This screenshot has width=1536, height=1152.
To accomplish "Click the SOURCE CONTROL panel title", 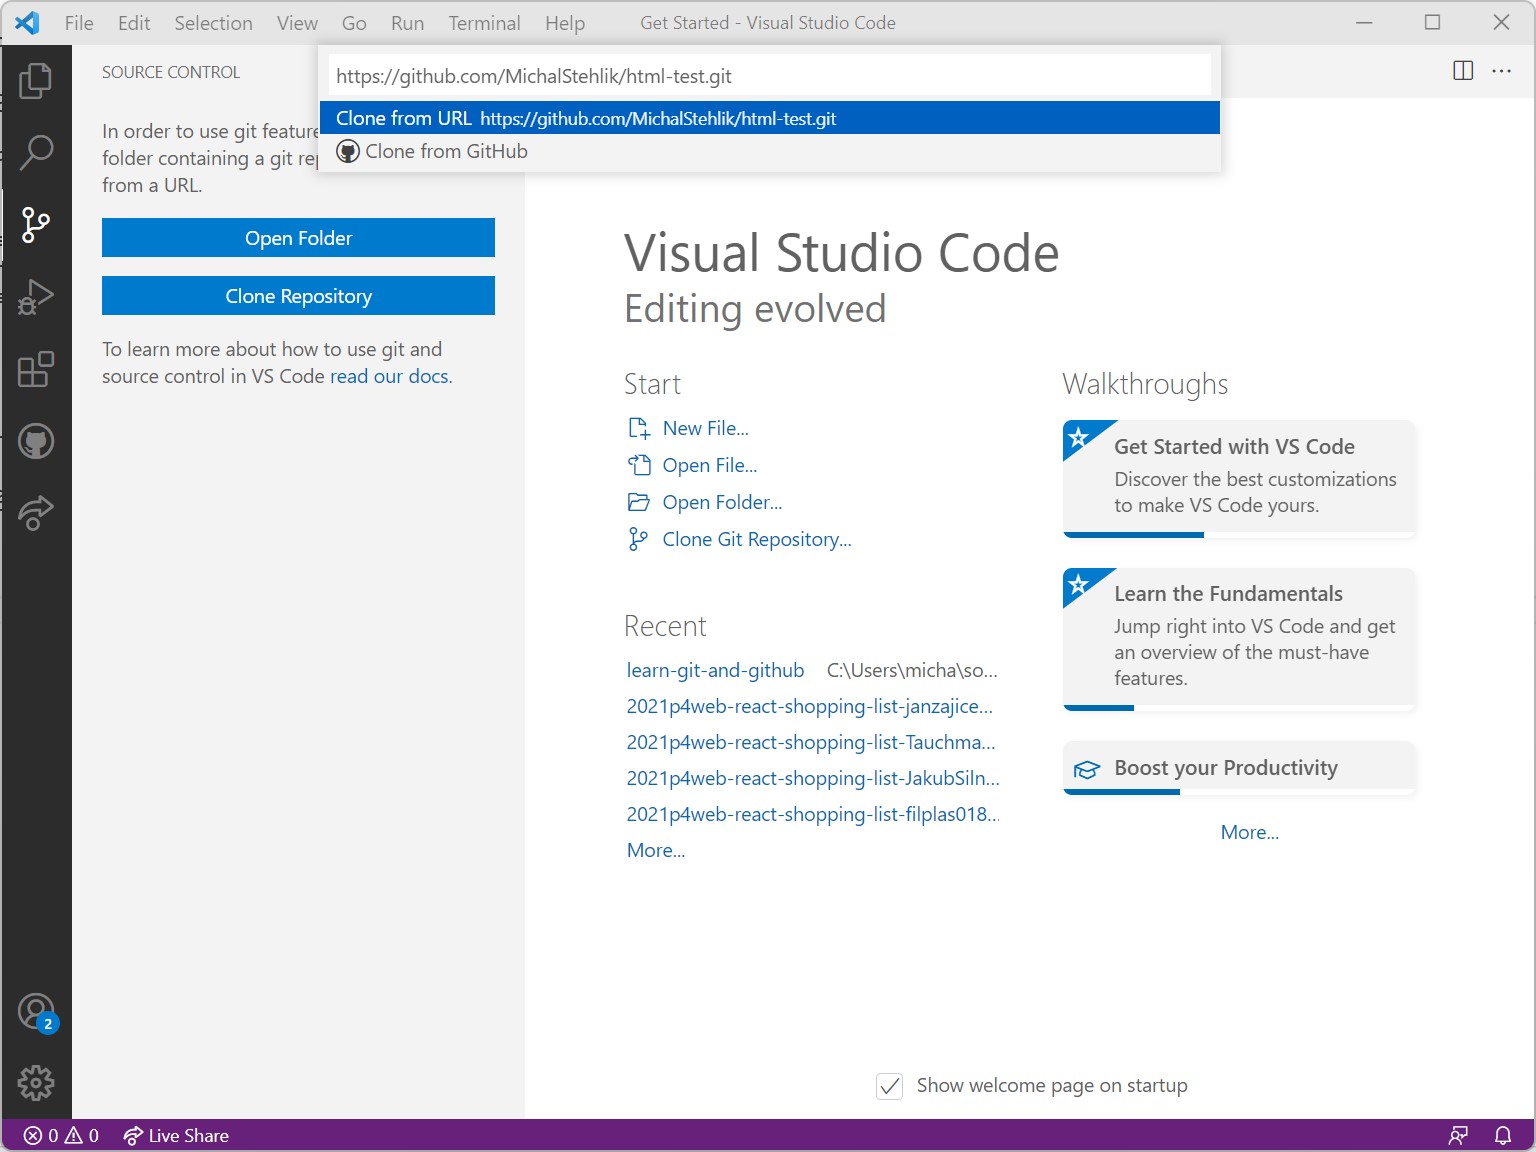I will click(x=171, y=72).
